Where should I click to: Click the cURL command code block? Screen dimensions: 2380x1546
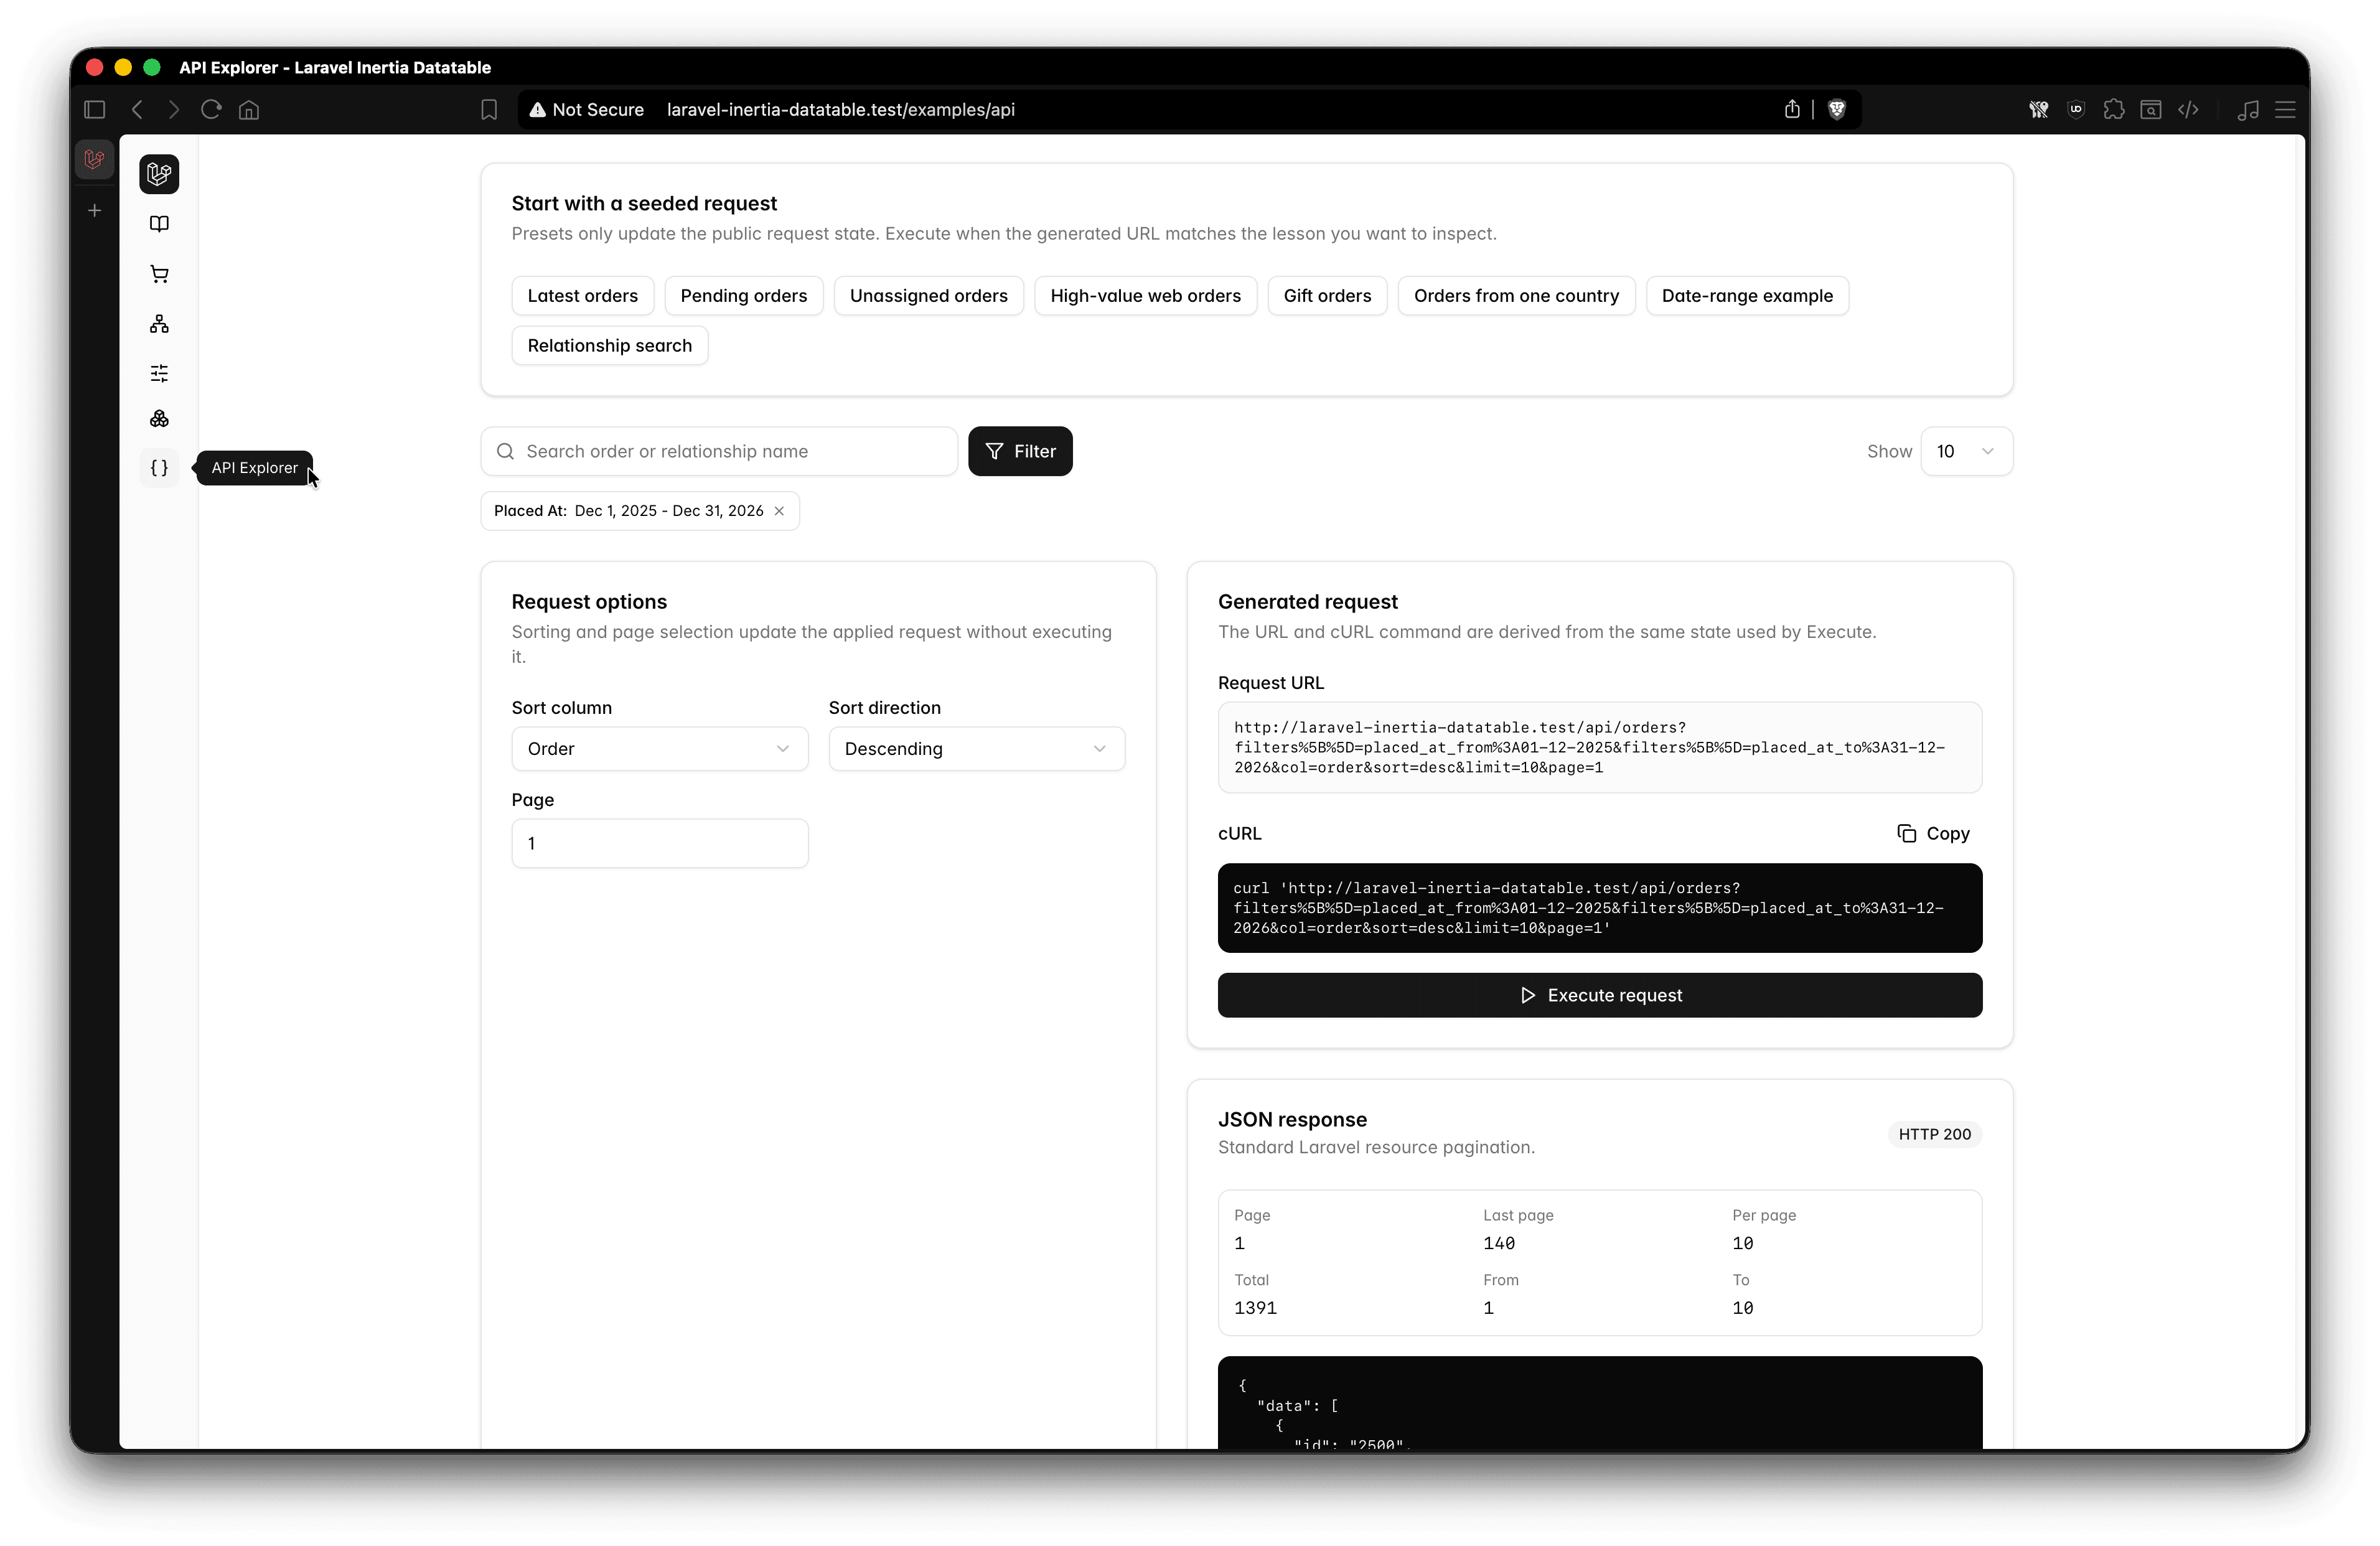[x=1600, y=908]
